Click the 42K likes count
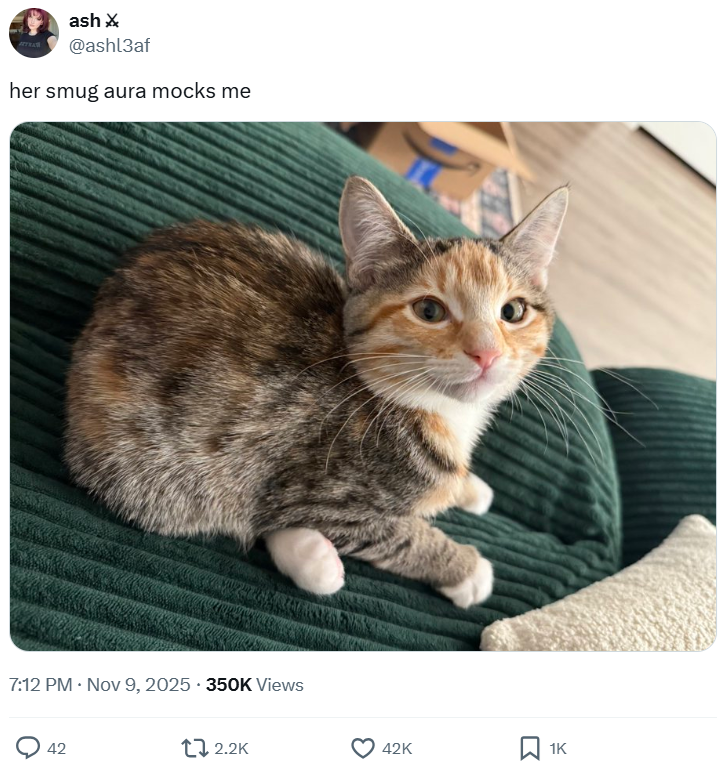This screenshot has width=726, height=771. click(x=397, y=748)
